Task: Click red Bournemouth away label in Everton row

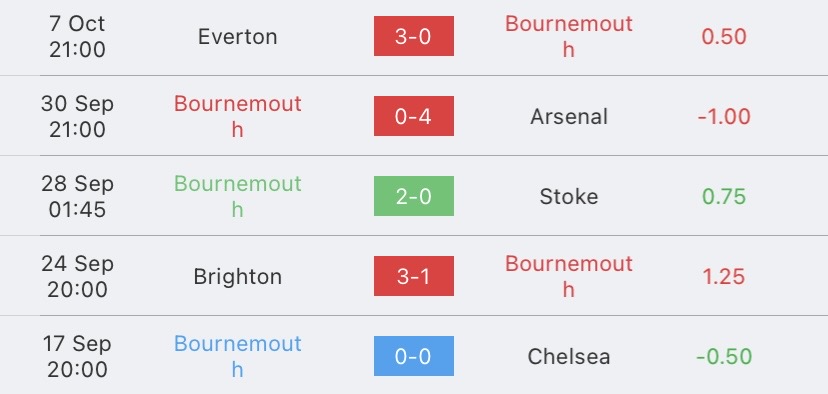Action: click(569, 36)
